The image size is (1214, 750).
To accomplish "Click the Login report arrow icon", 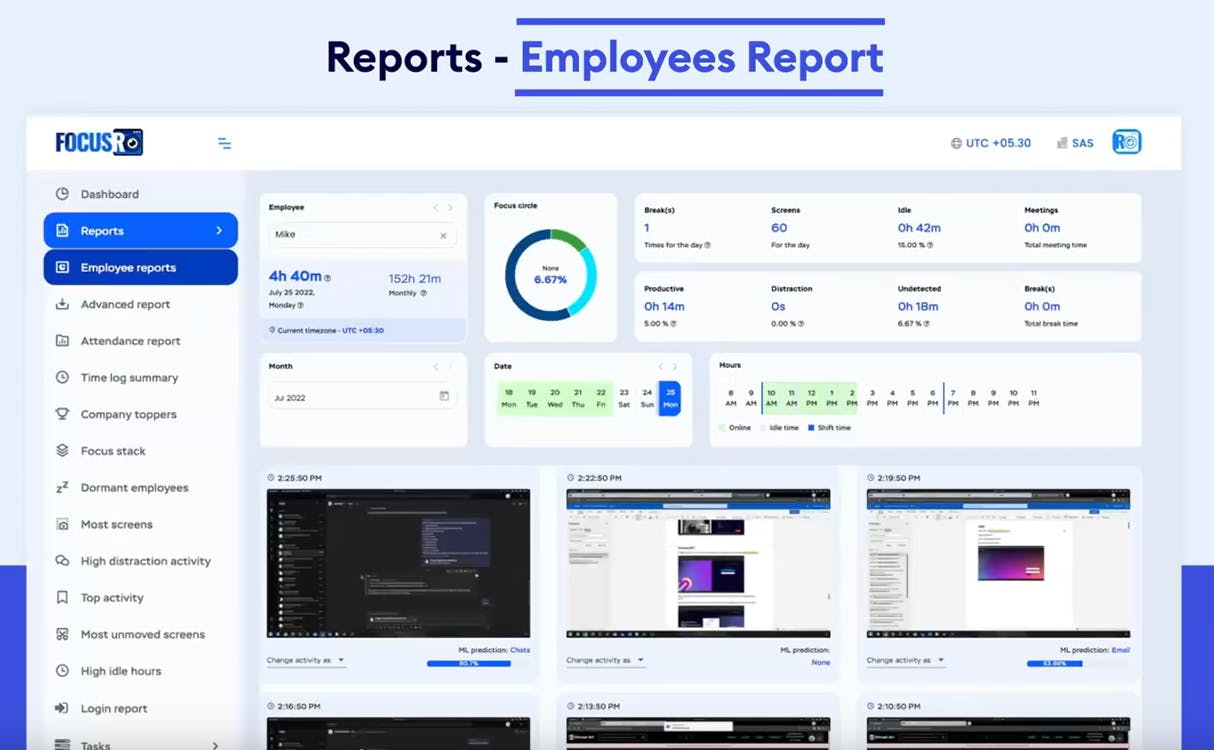I will point(62,708).
